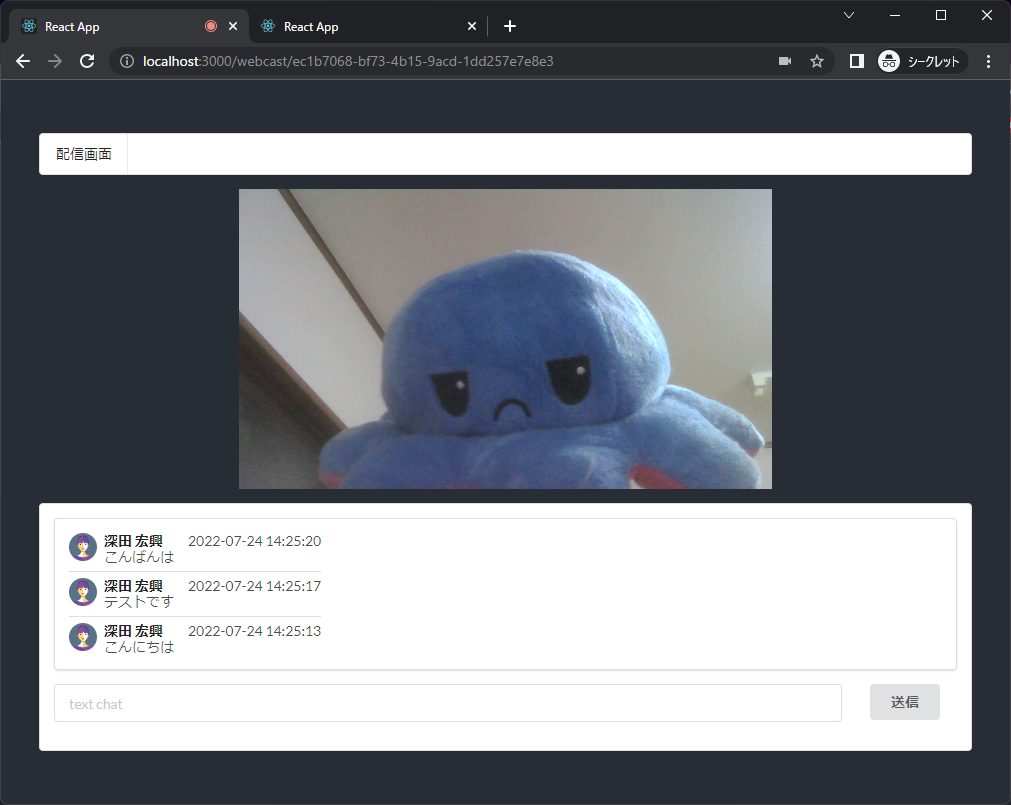Image resolution: width=1011 pixels, height=805 pixels.
Task: Go back to the previous page
Action: pyautogui.click(x=23, y=61)
